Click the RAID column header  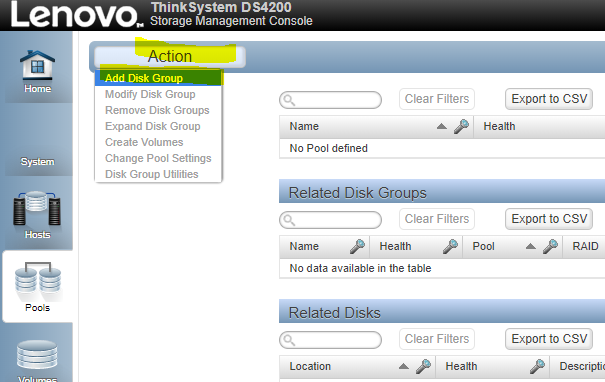(x=585, y=246)
